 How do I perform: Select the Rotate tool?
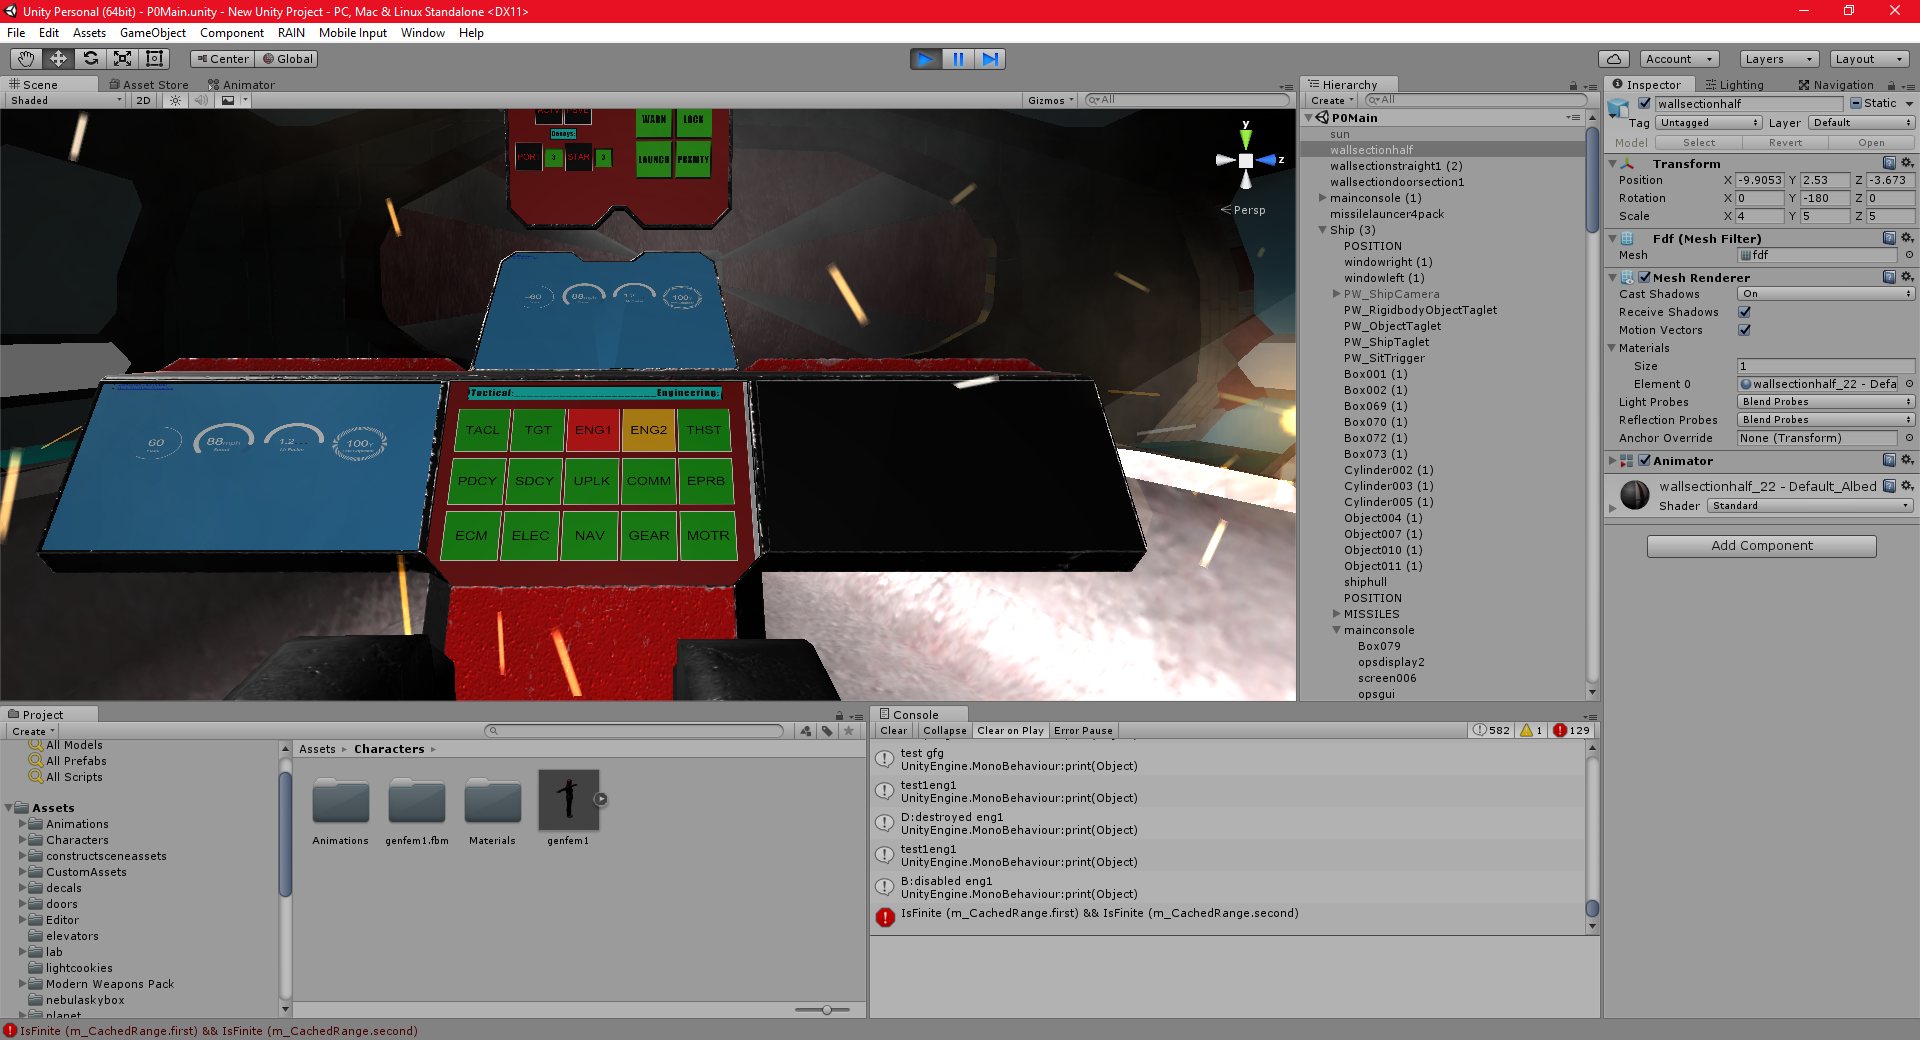pos(90,58)
